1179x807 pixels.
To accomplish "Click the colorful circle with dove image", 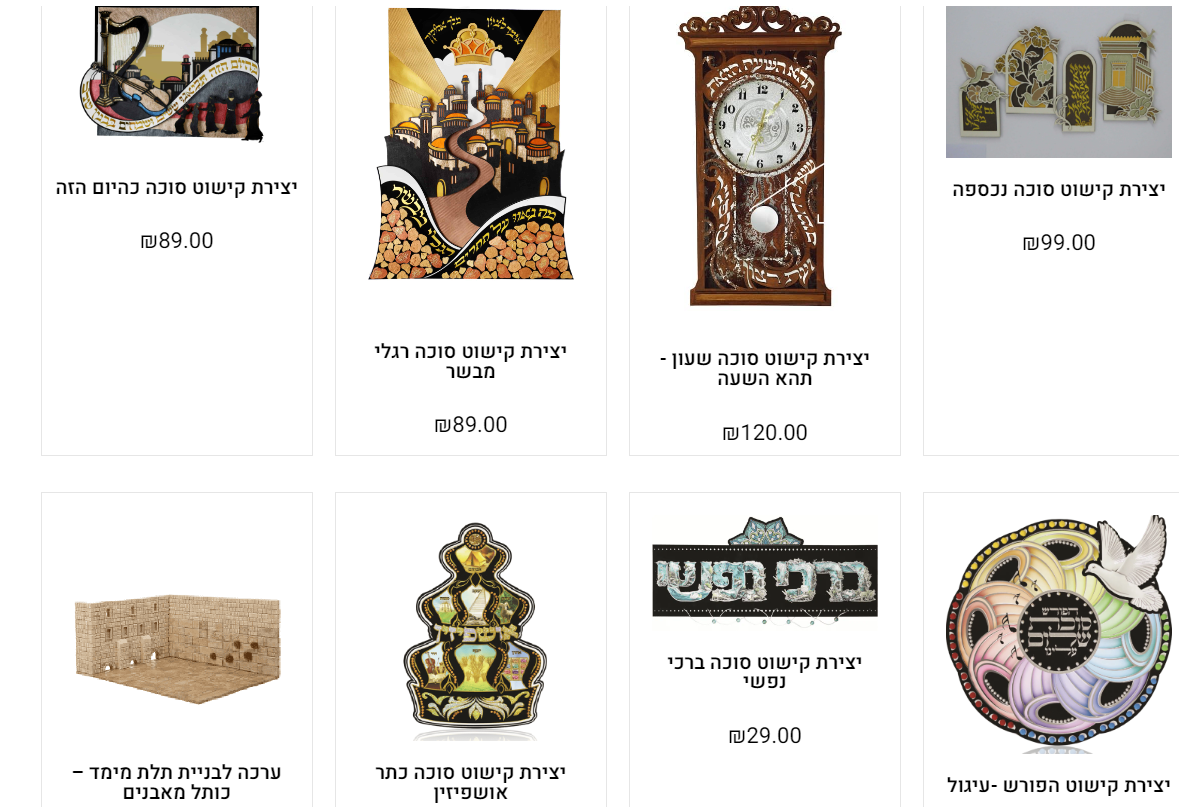I will [x=1059, y=633].
